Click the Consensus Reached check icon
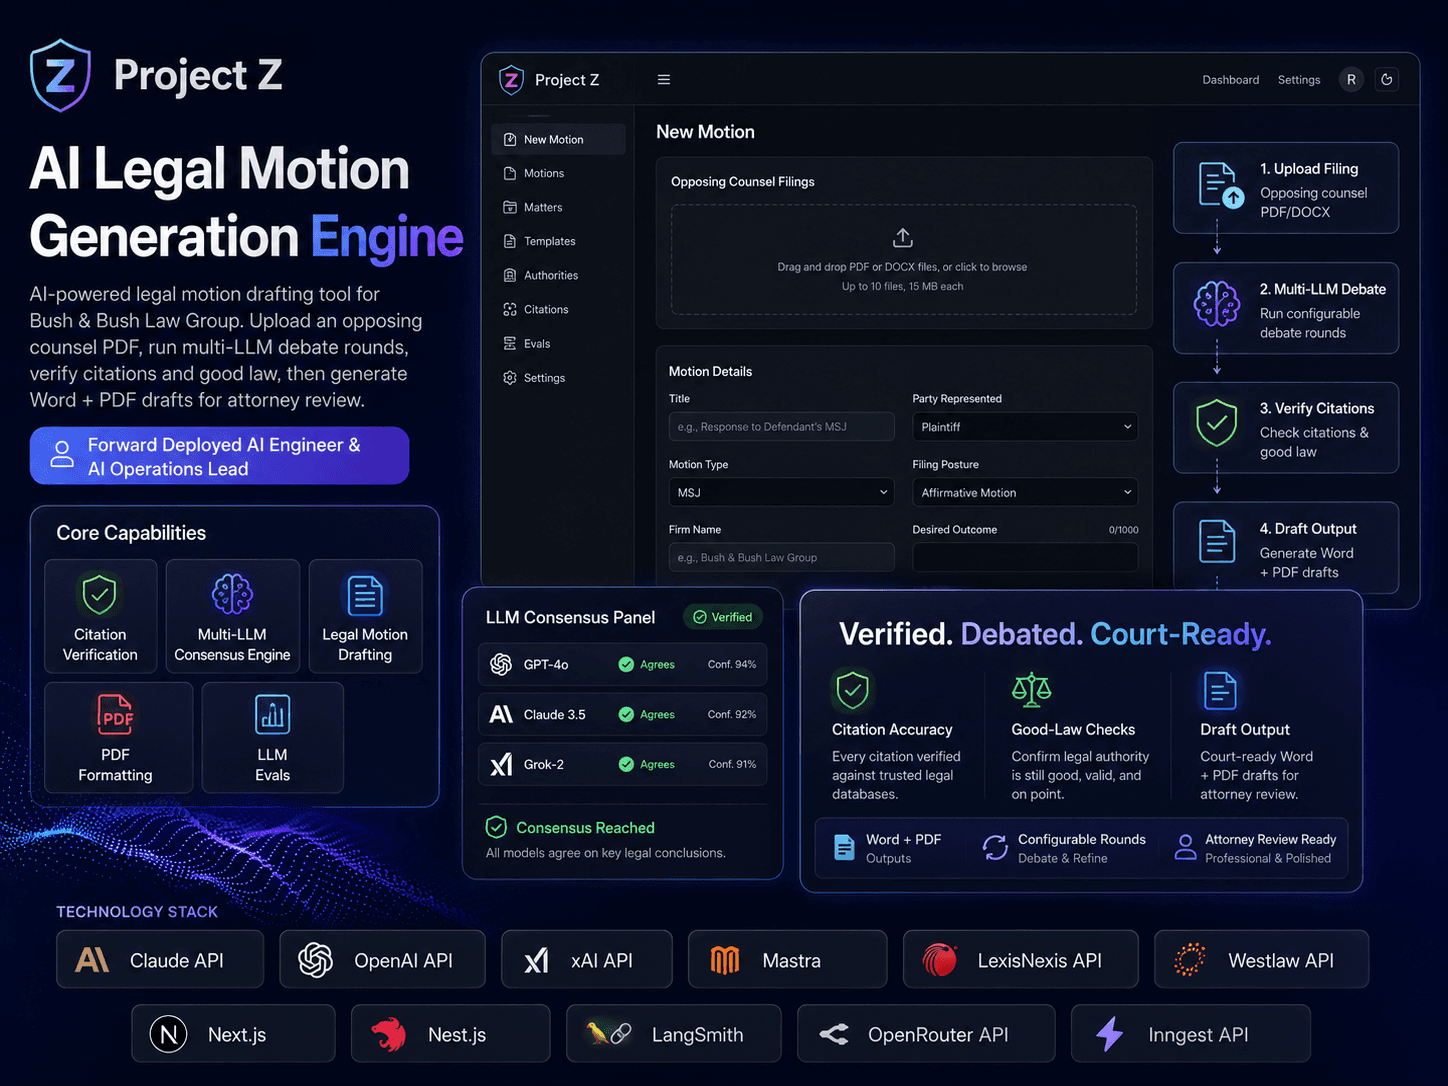This screenshot has width=1448, height=1086. 496,827
